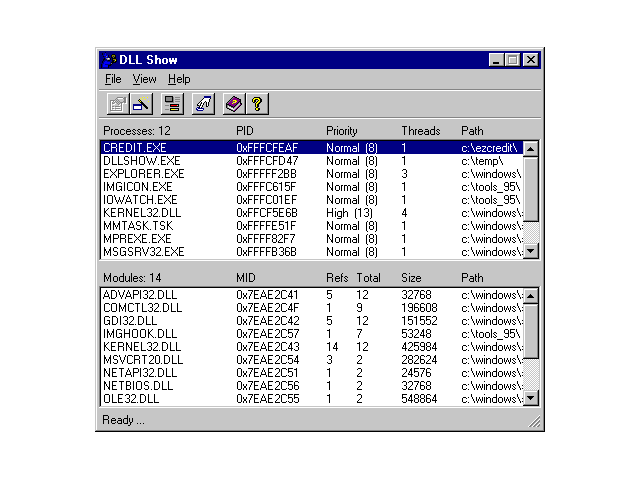Click the magic wand toolbar icon
Viewport: 640px width, 480px height.
142,103
